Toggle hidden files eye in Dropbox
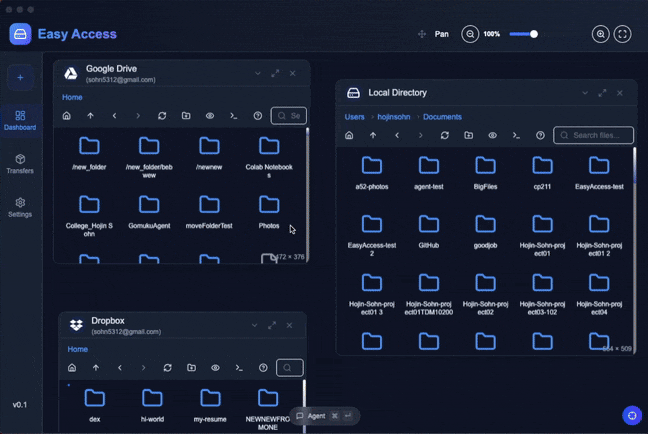This screenshot has height=434, width=648. point(215,367)
